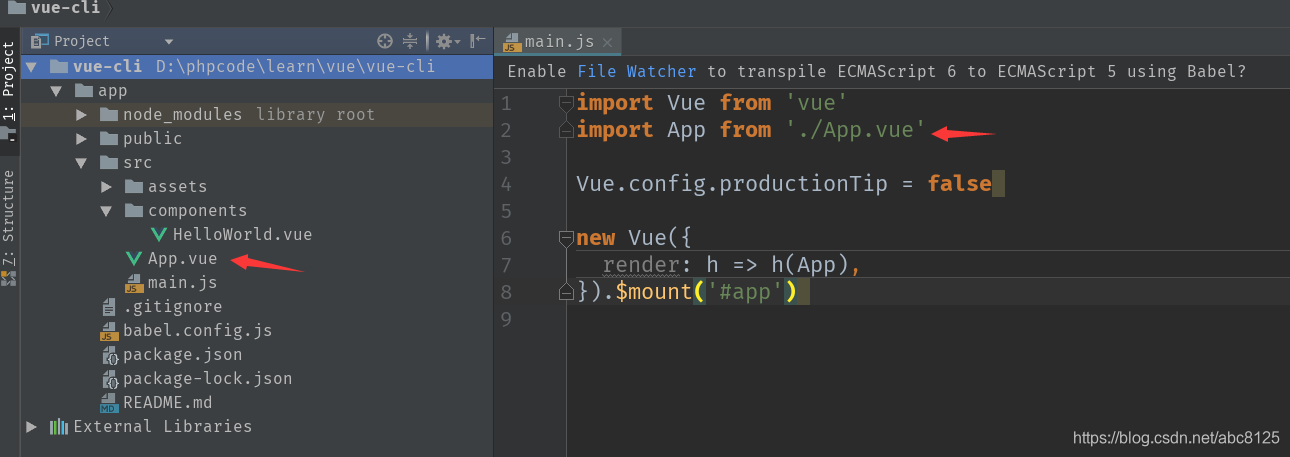The image size is (1290, 457).
Task: Click line number 3 in the gutter
Action: (506, 157)
